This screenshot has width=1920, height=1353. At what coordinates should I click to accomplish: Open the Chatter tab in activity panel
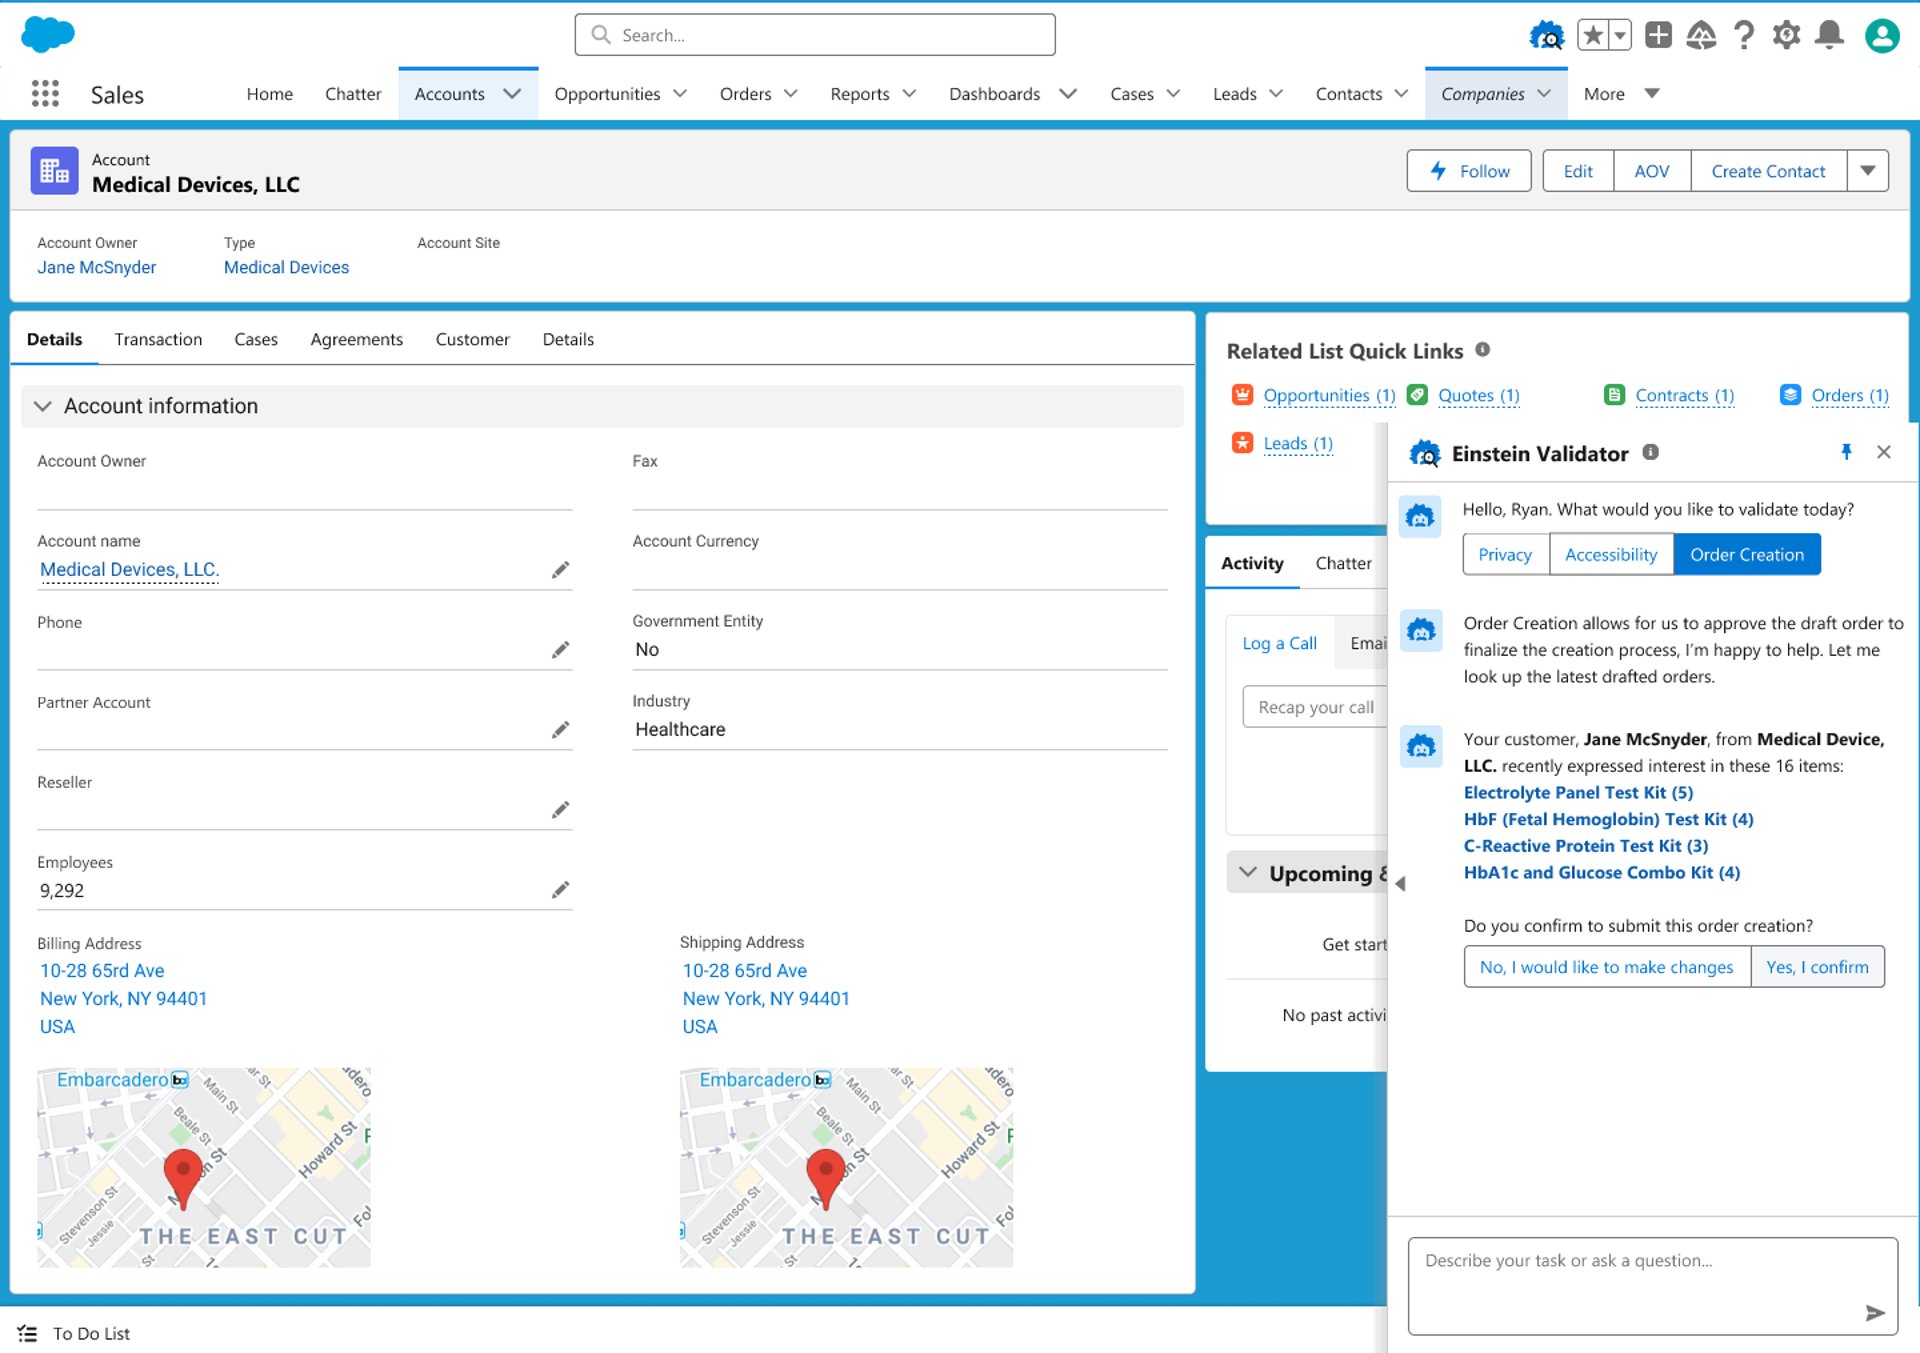click(x=1343, y=564)
